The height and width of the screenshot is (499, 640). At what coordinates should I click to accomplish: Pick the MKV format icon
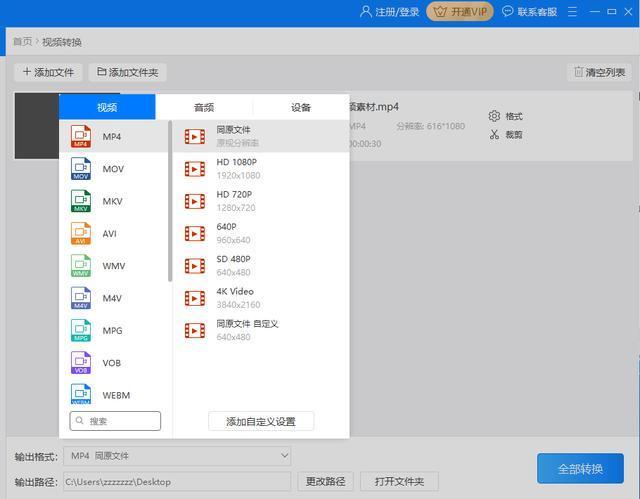coord(81,201)
